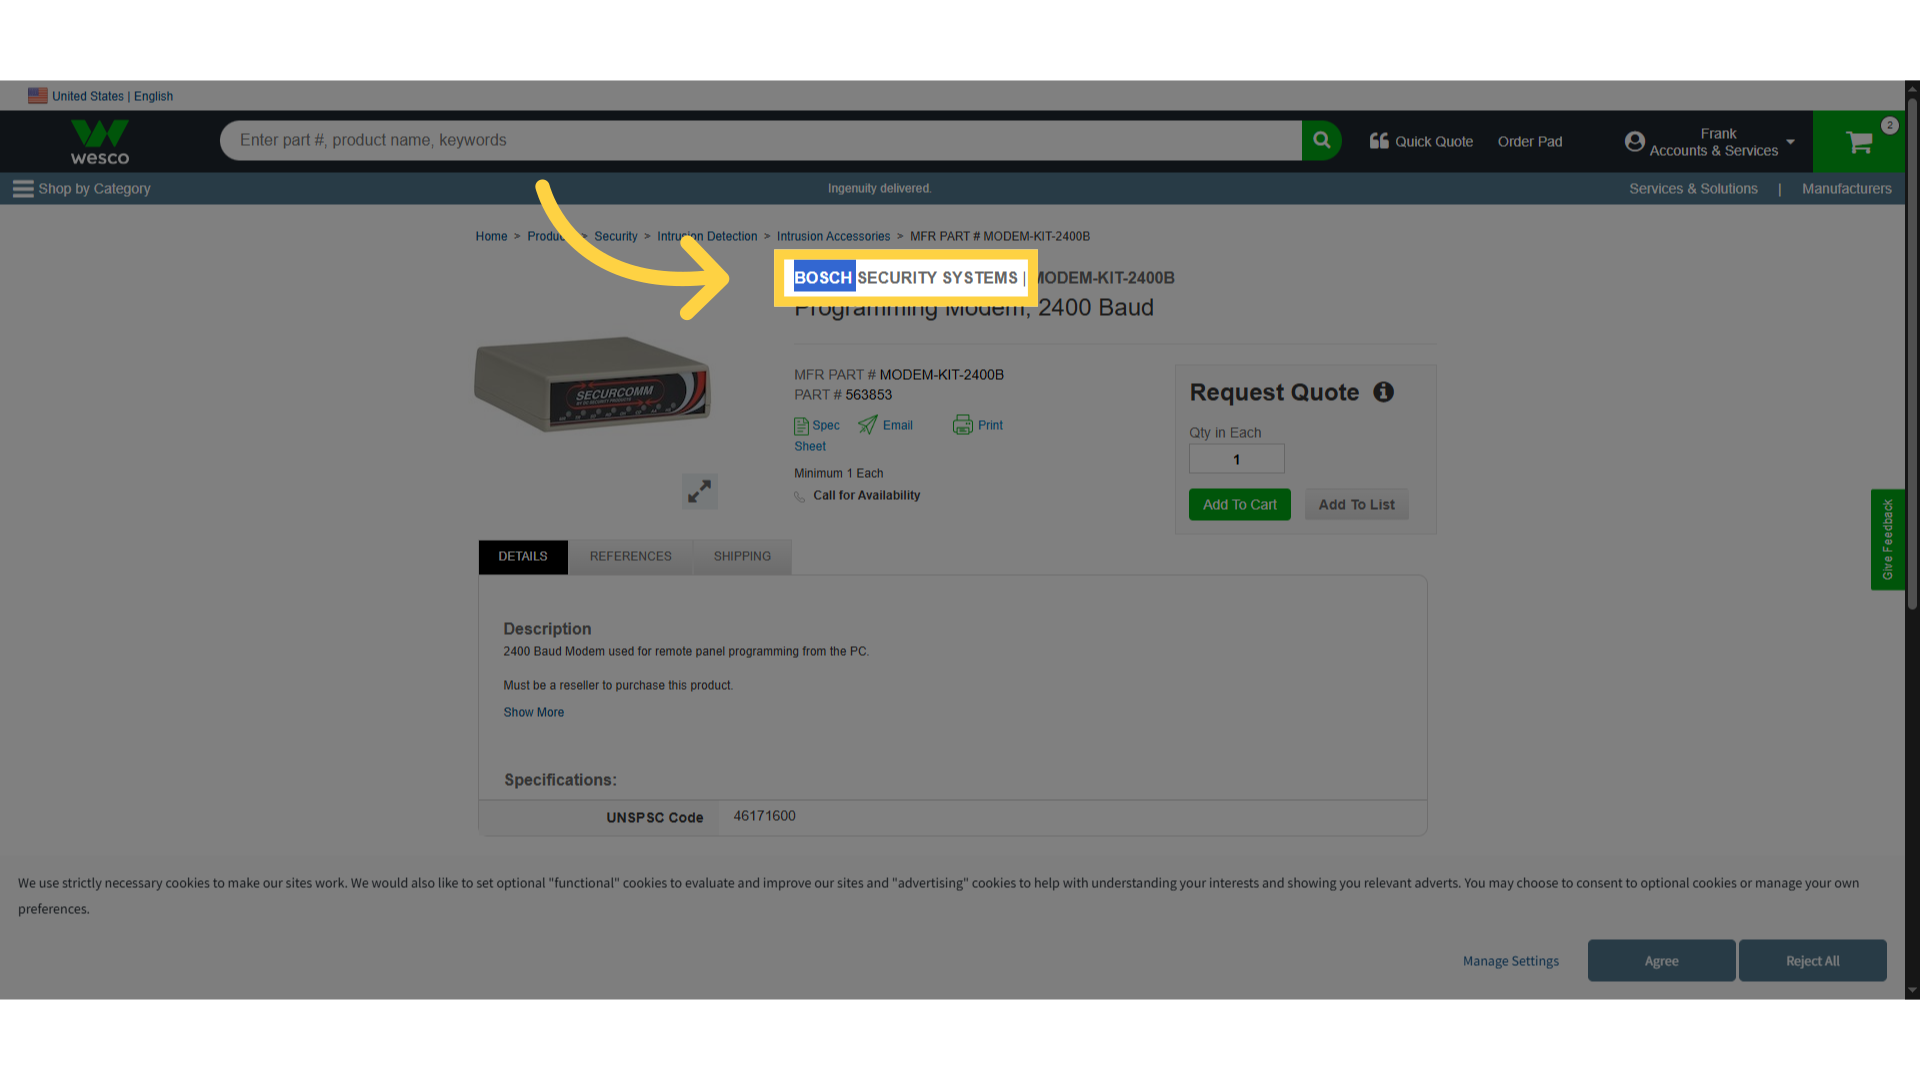Go to Intrusion Accessories breadcrumb

(833, 237)
